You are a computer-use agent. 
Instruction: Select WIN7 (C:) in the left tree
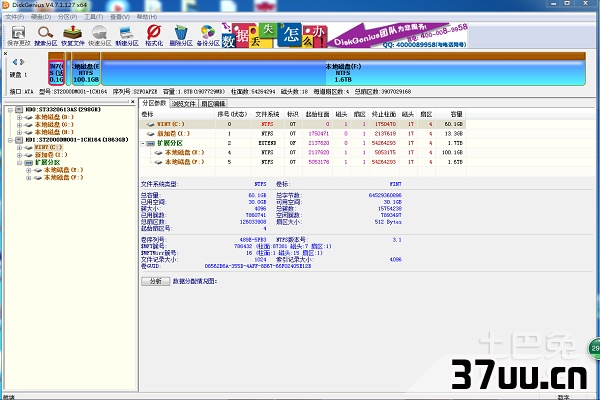(x=49, y=147)
